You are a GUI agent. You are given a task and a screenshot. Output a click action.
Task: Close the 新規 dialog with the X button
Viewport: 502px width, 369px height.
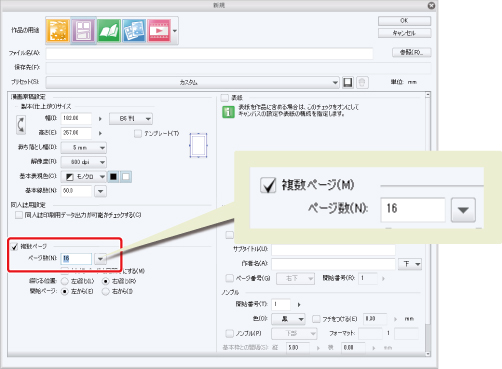tap(431, 6)
